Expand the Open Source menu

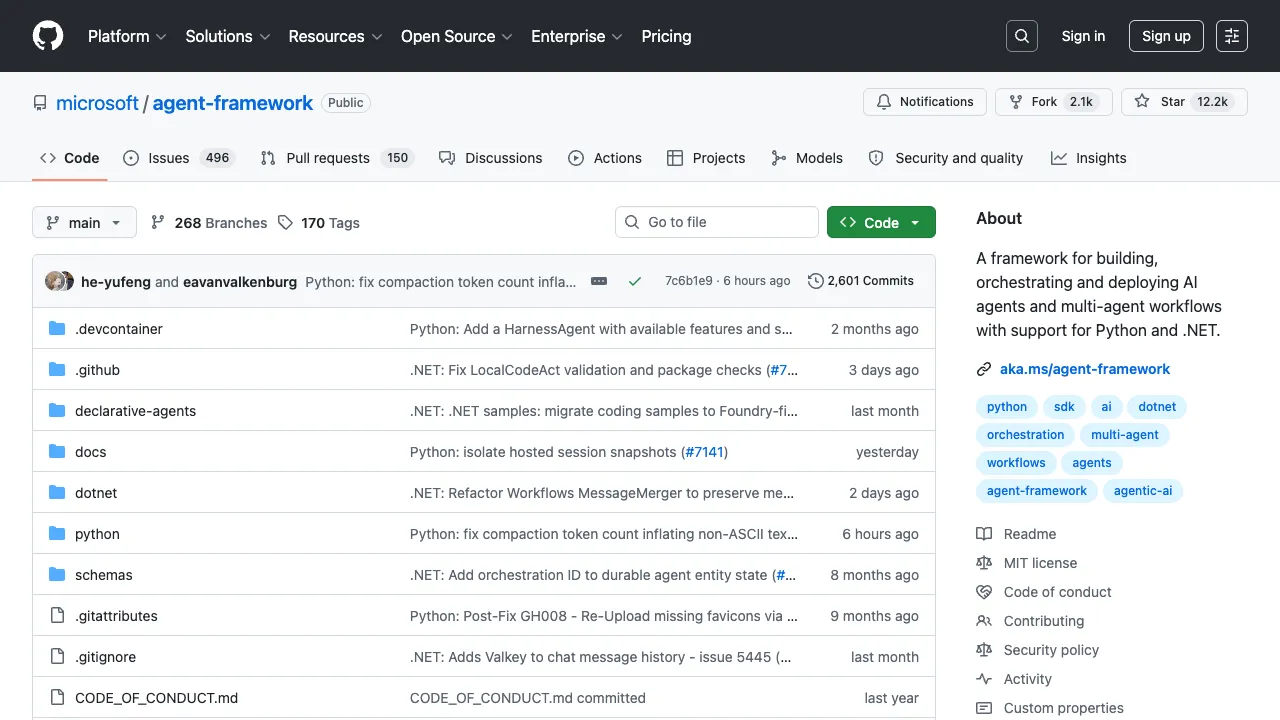(x=457, y=36)
